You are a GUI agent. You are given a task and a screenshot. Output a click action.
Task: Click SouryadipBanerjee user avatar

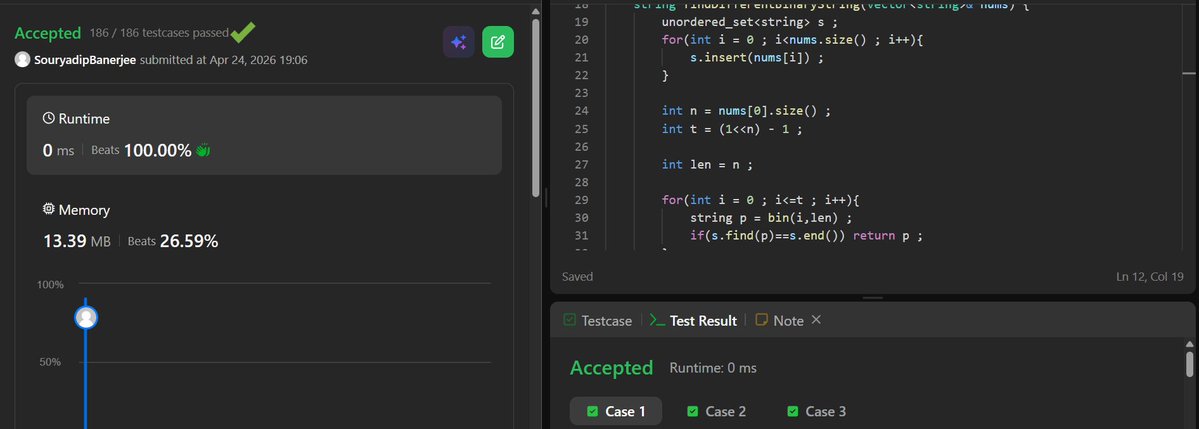22,60
